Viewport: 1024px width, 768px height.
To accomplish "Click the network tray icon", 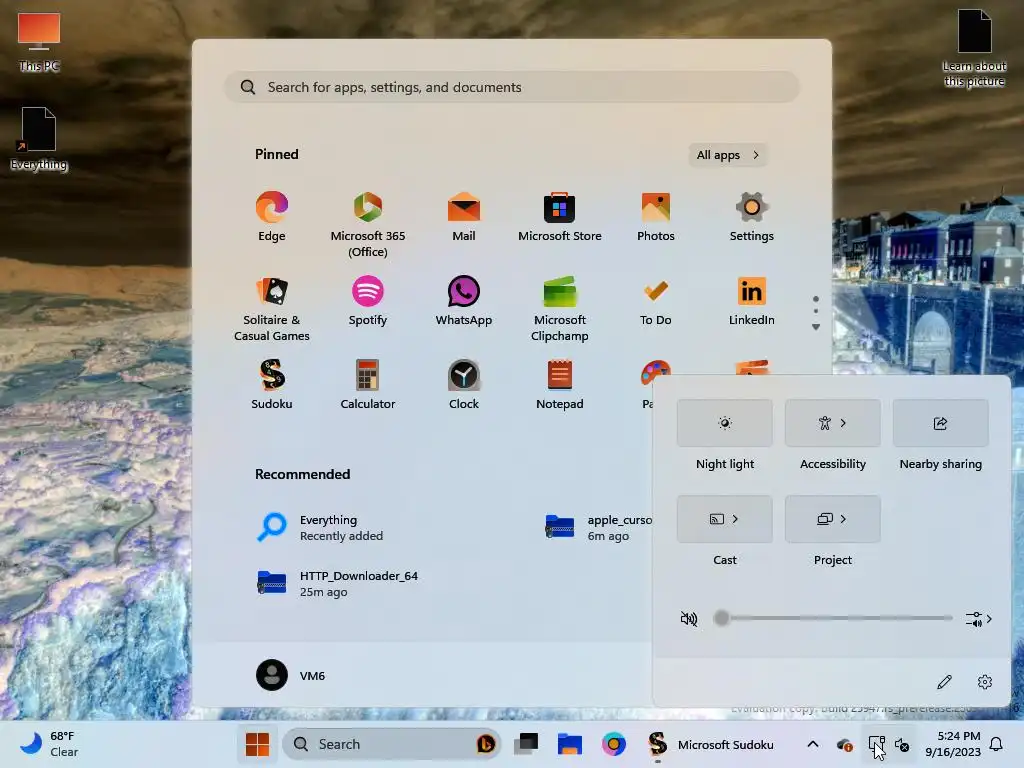I will (x=876, y=744).
